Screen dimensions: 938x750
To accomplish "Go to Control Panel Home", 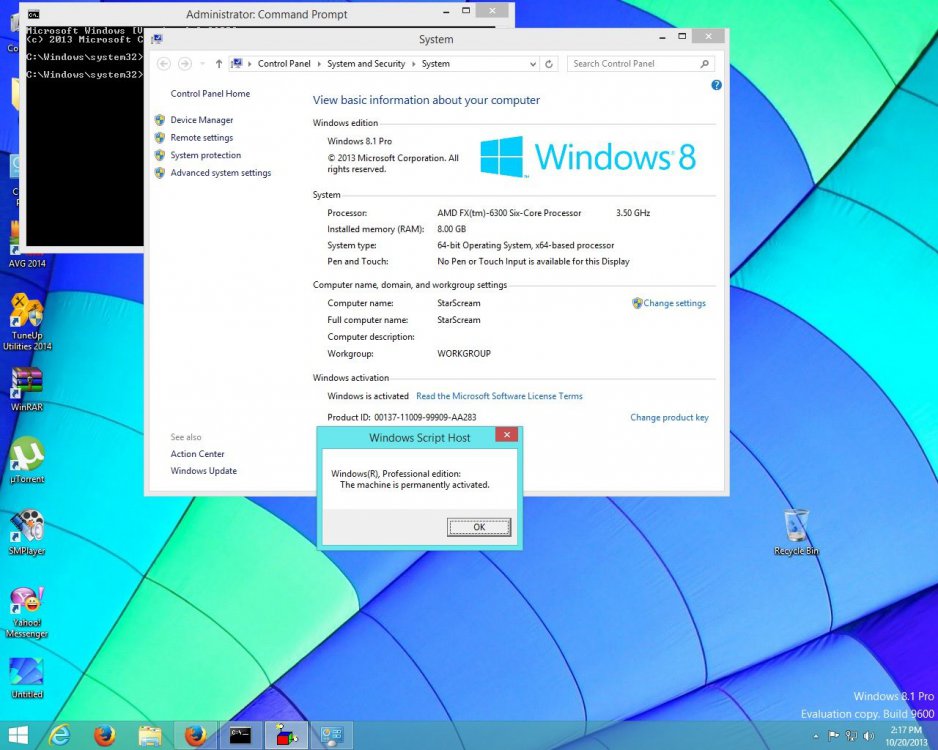I will pos(210,93).
